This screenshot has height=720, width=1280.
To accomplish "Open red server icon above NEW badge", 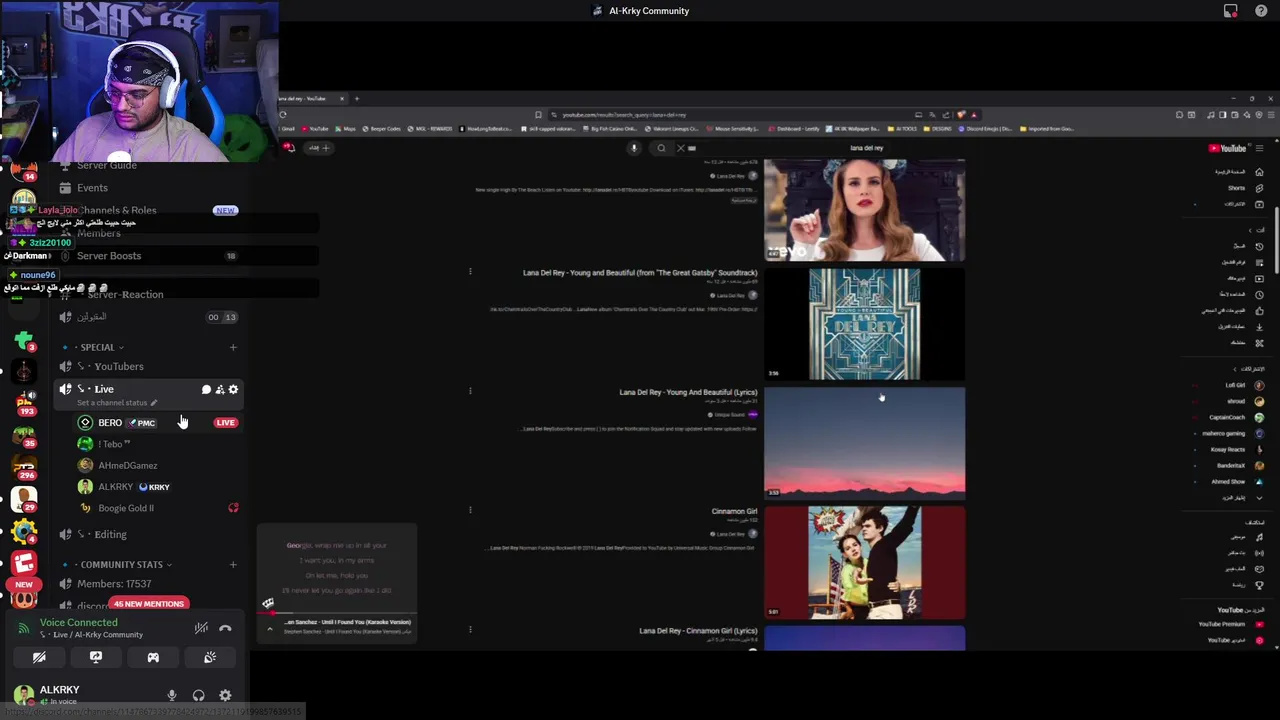I will coord(24,563).
